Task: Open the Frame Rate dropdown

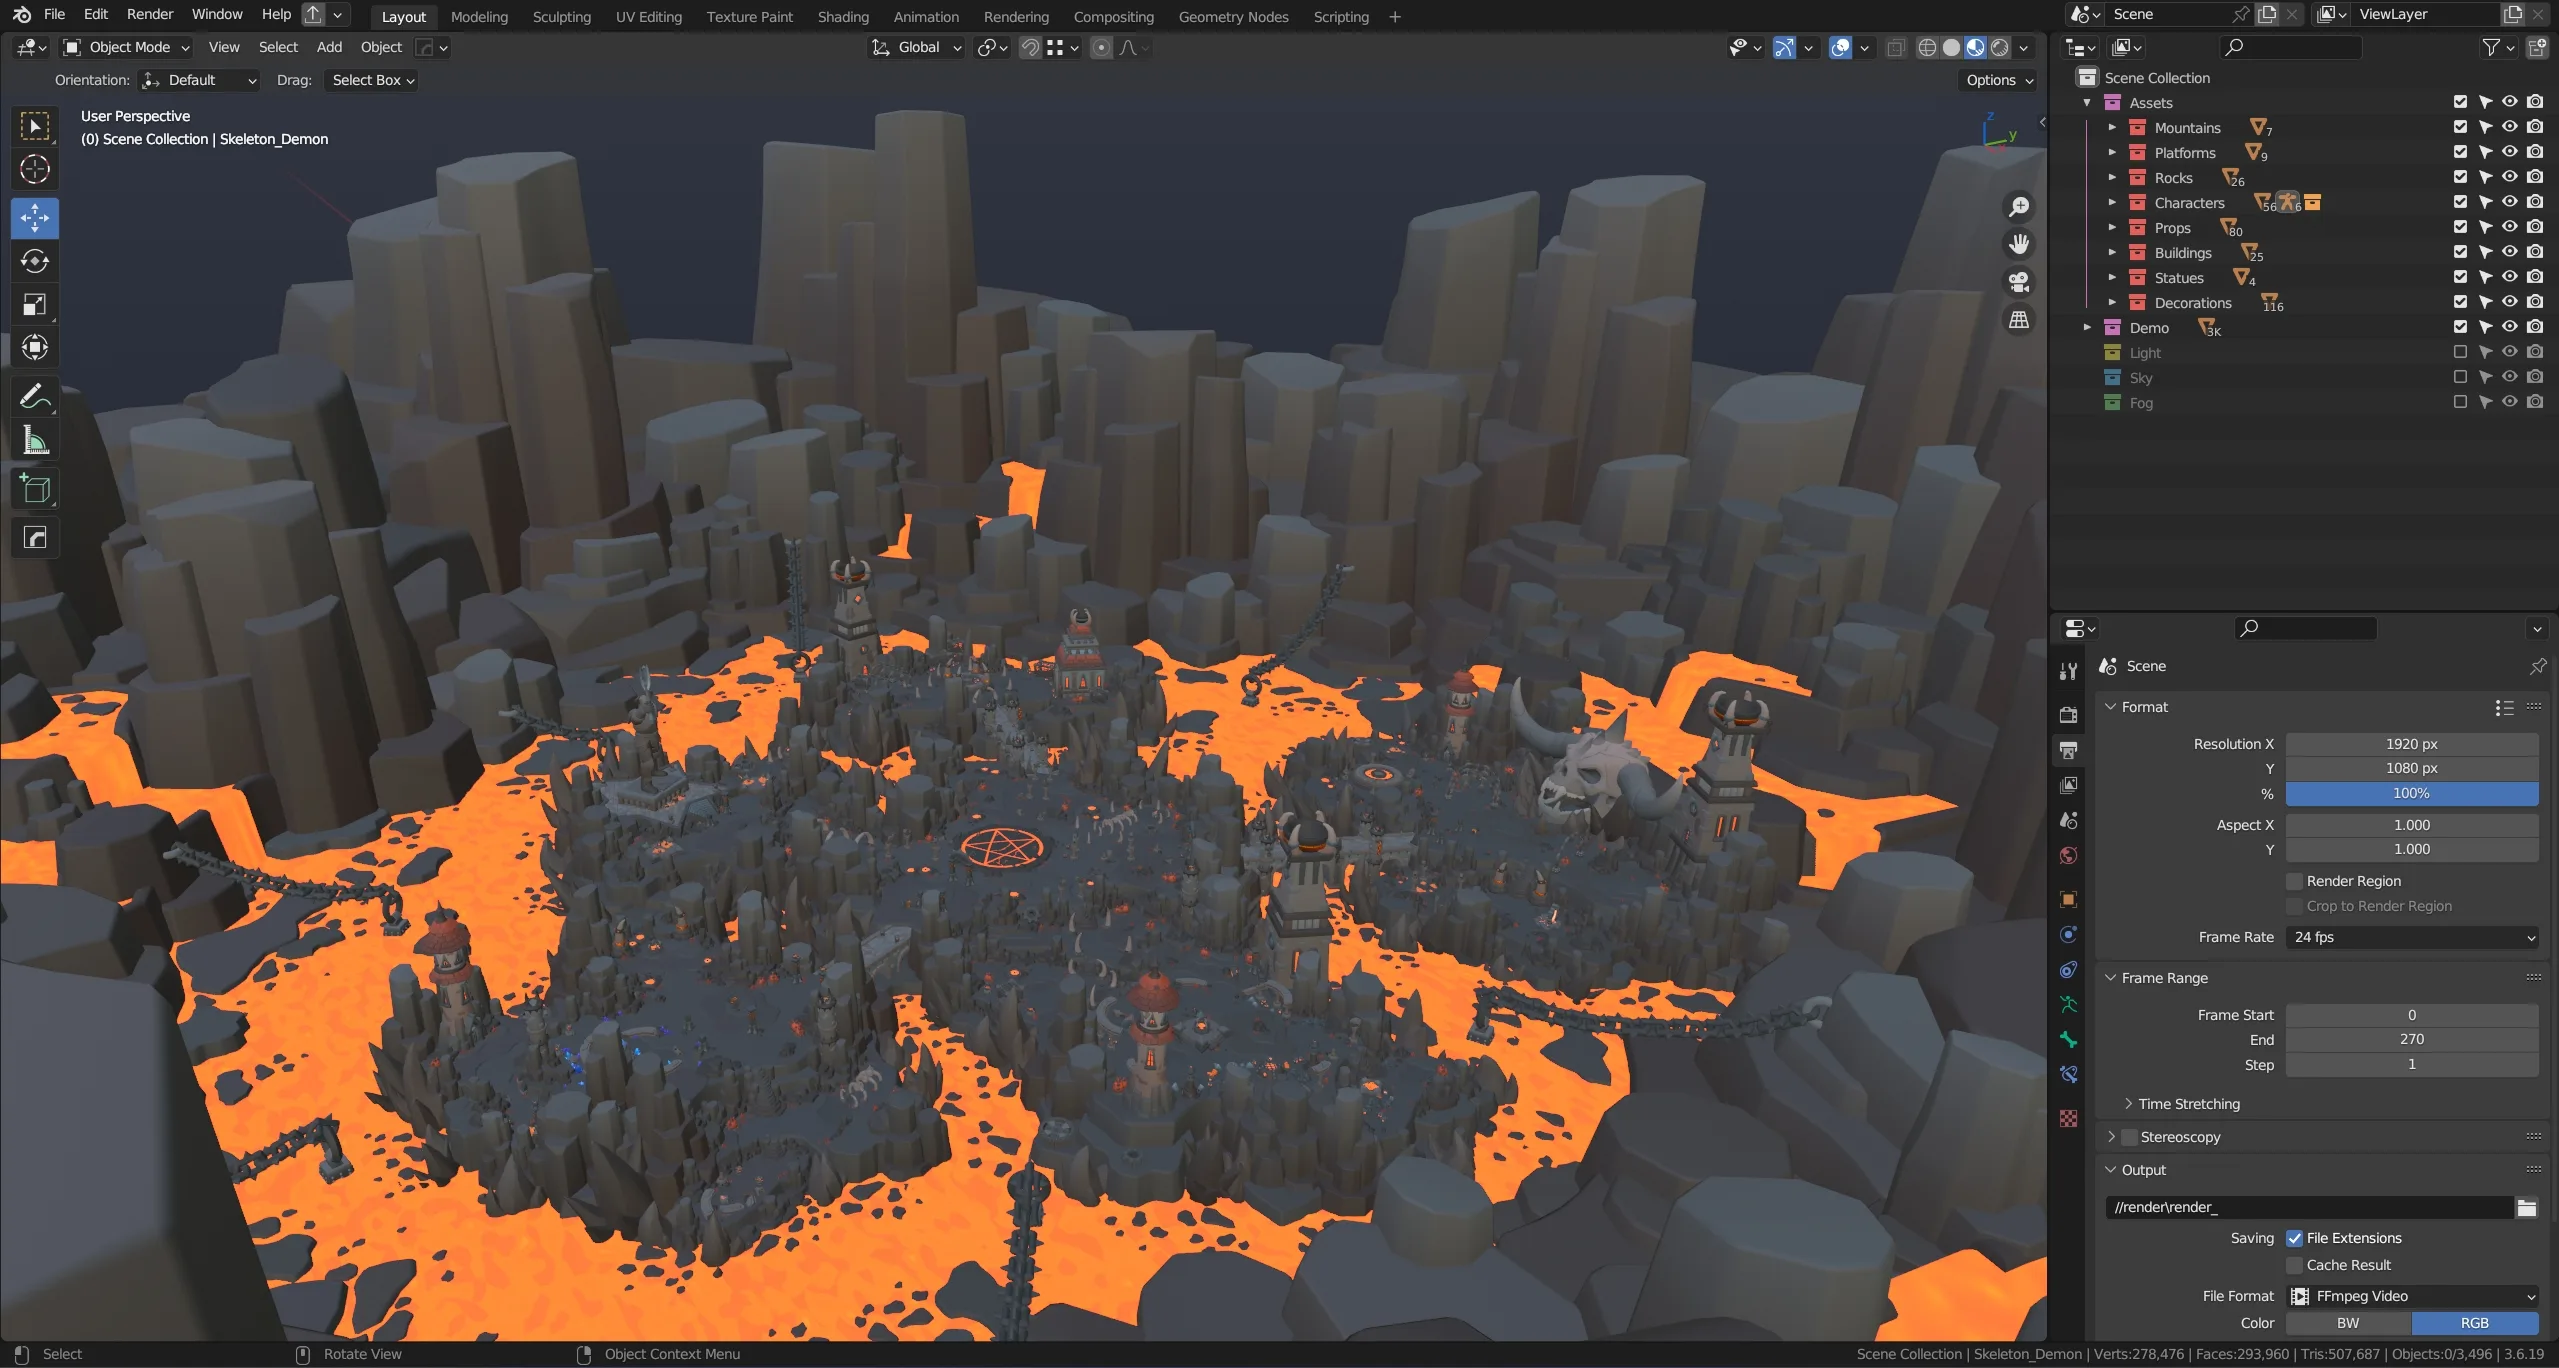Action: 2411,937
